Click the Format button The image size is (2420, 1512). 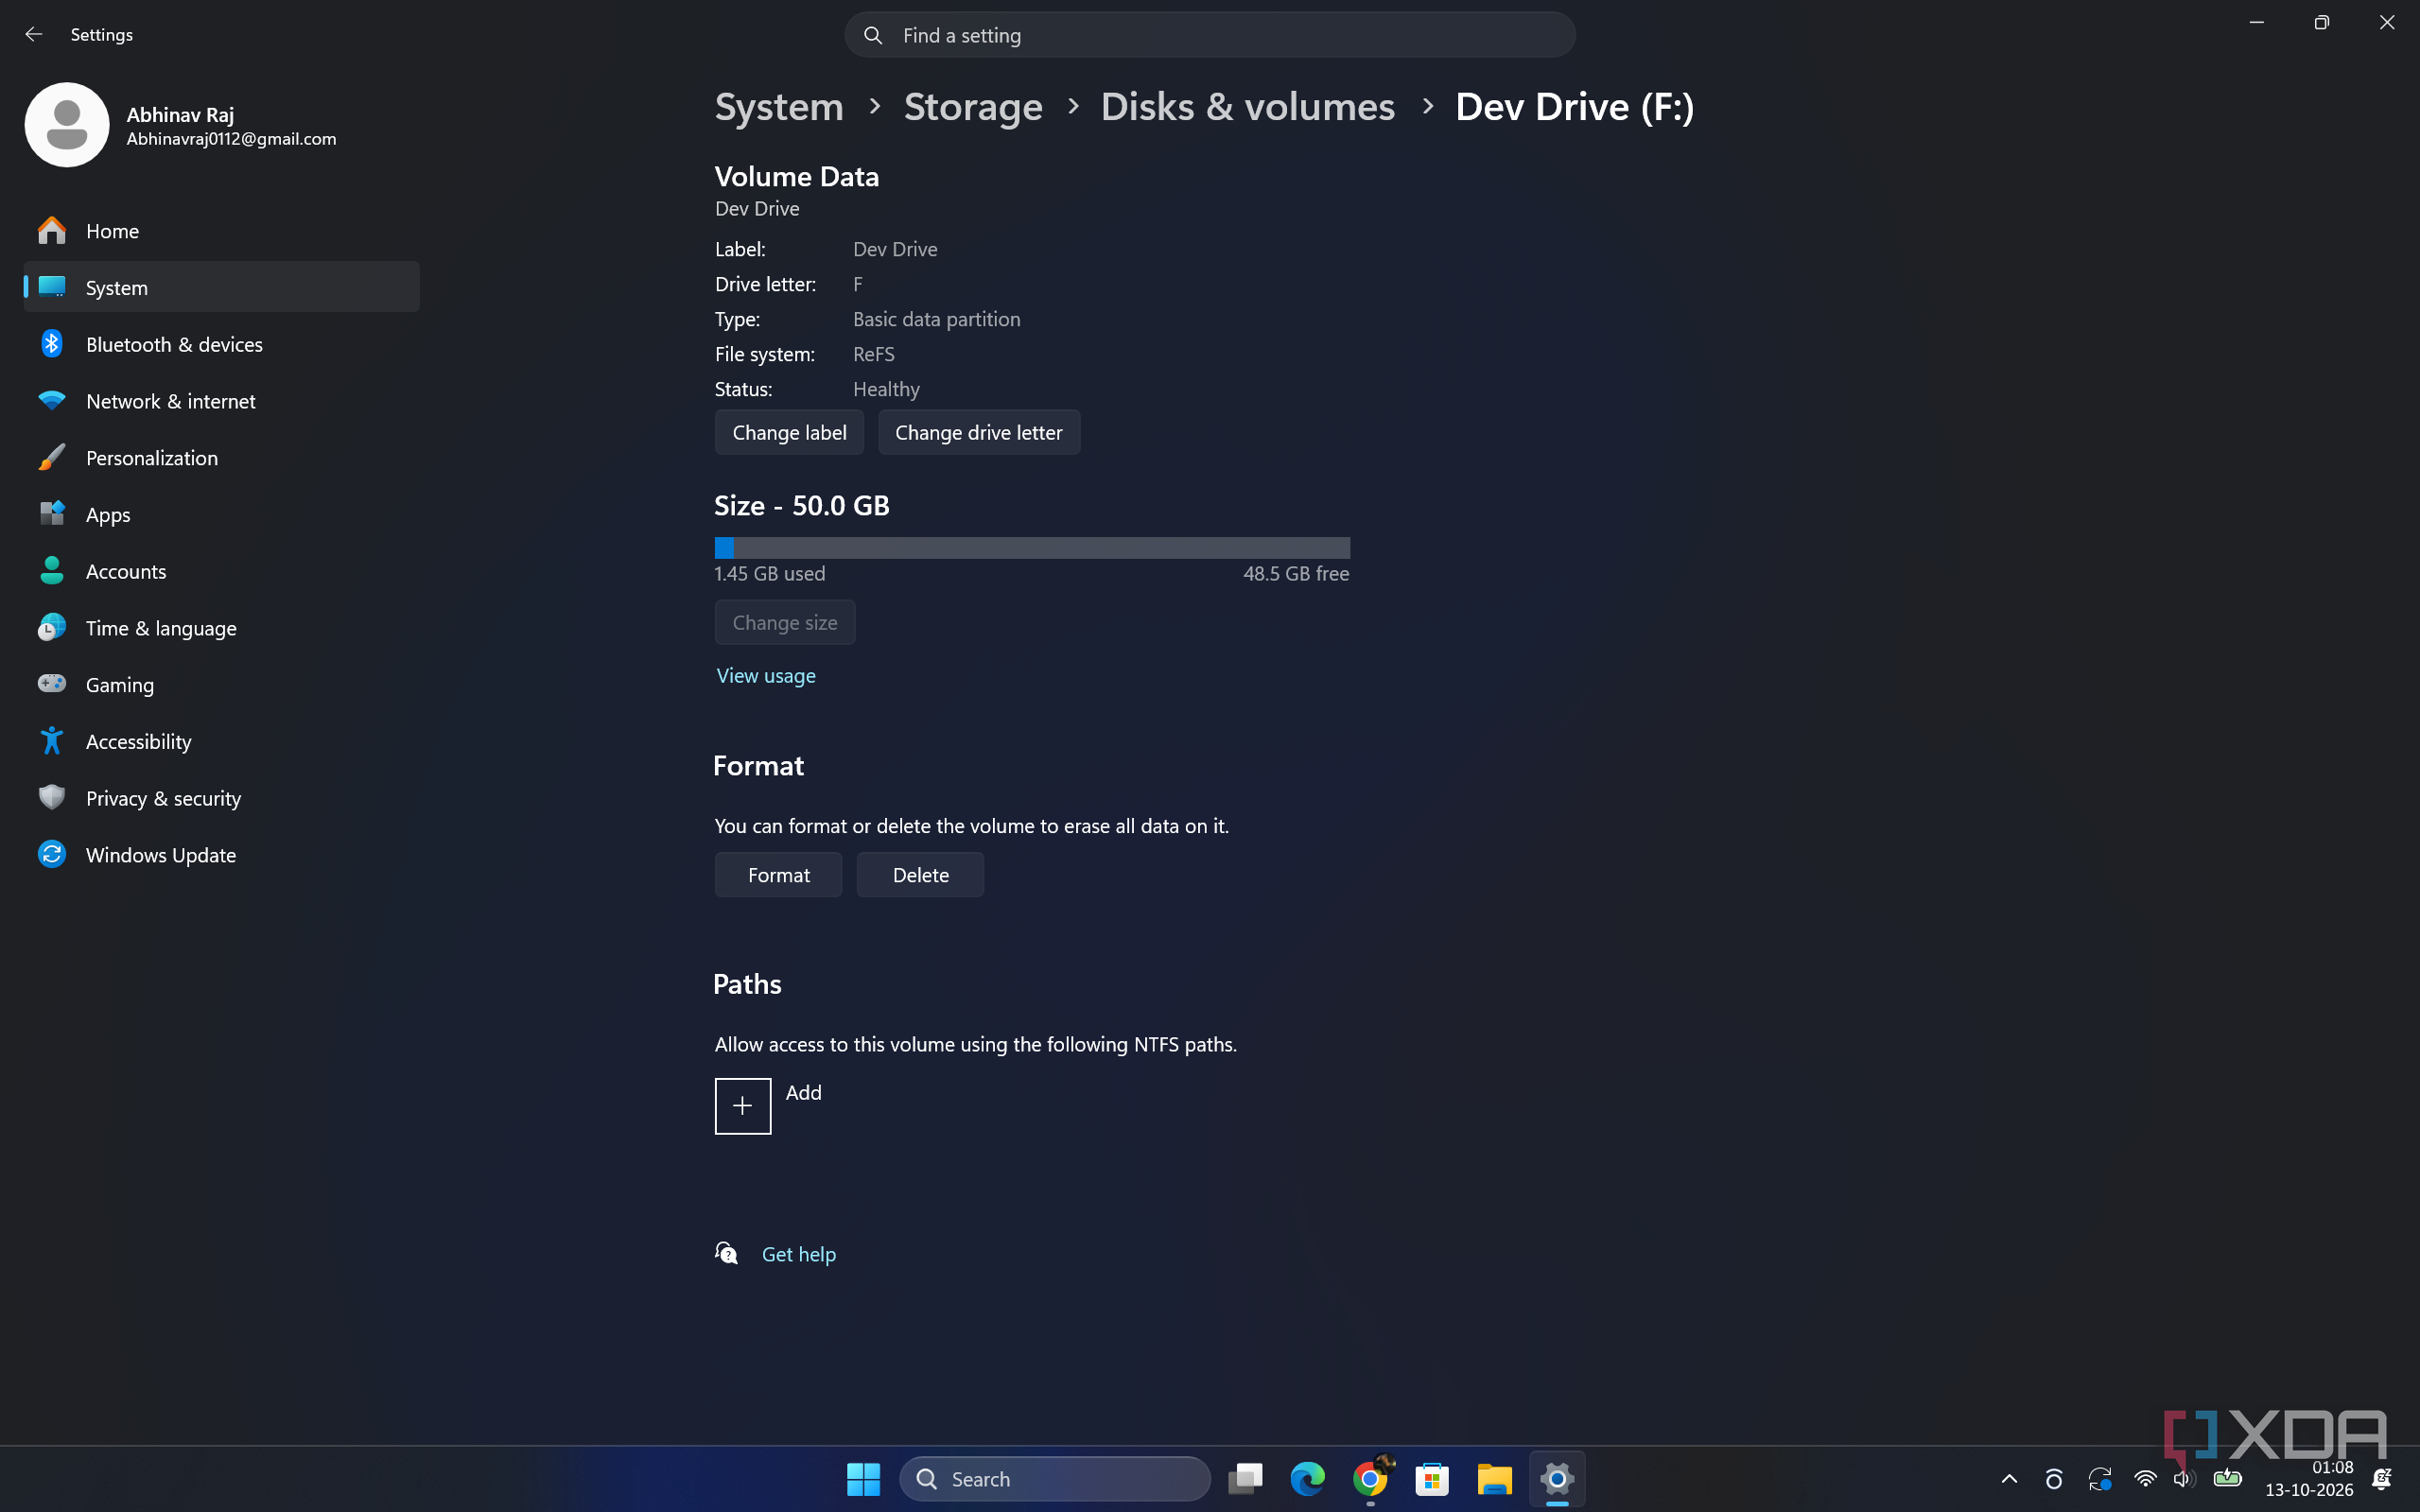(778, 875)
